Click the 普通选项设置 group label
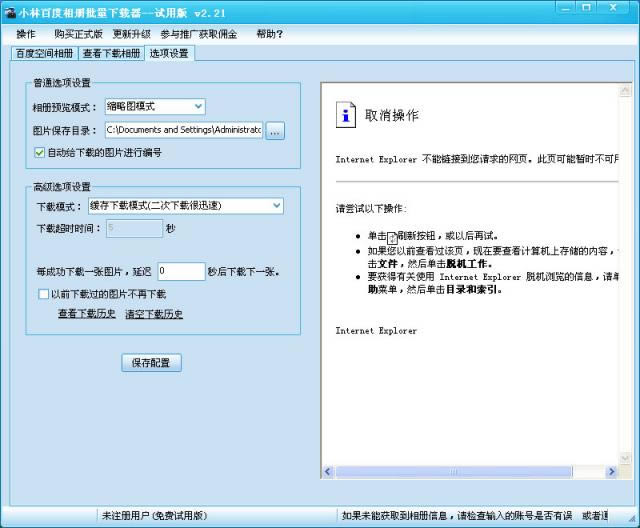This screenshot has height=528, width=640. (x=62, y=83)
